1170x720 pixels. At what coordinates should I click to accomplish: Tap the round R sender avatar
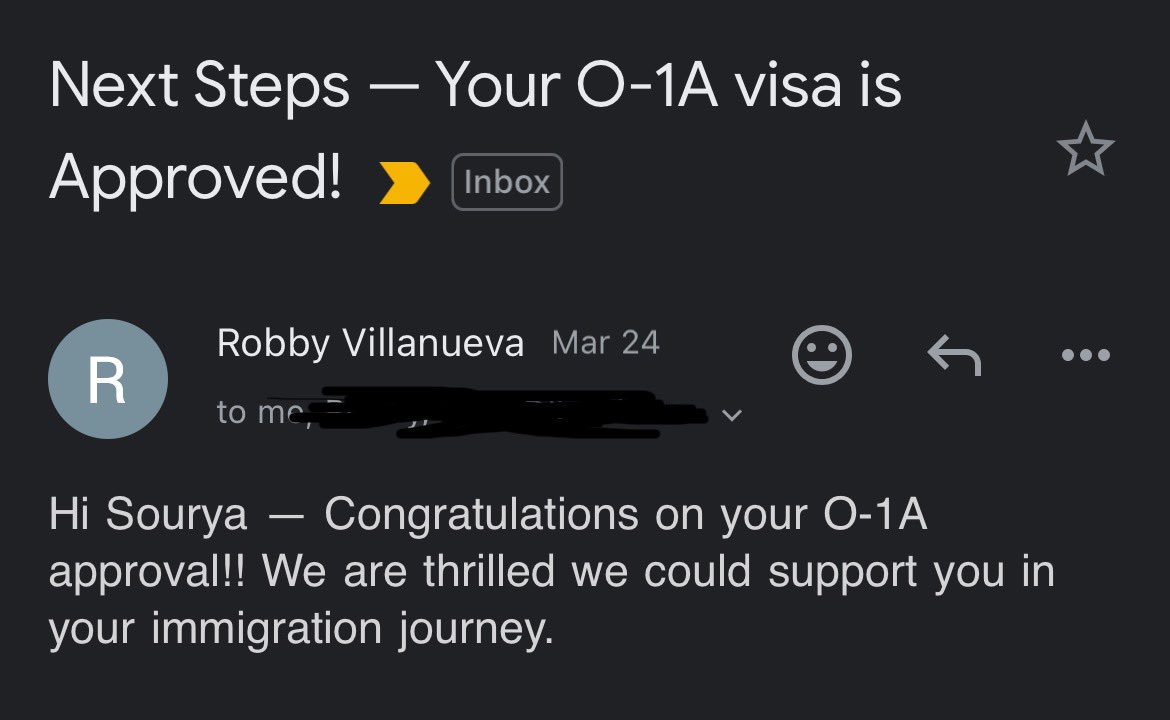(x=107, y=379)
